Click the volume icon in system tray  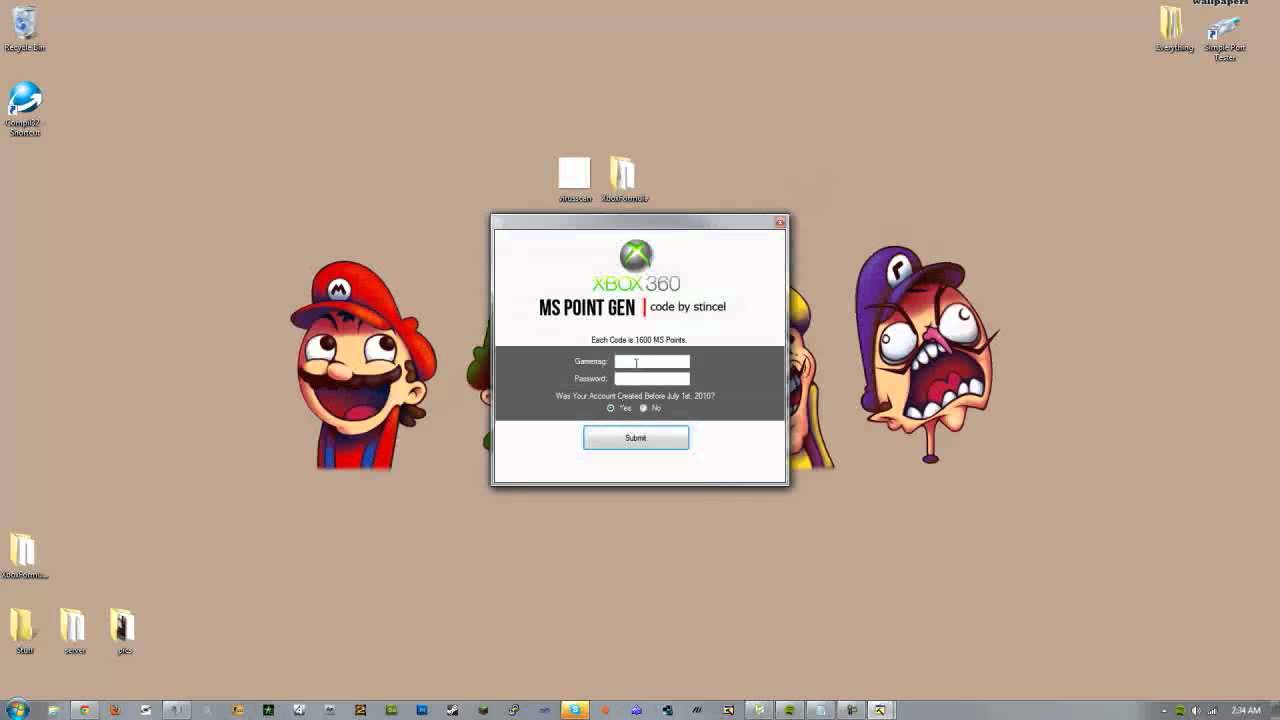coord(1195,710)
